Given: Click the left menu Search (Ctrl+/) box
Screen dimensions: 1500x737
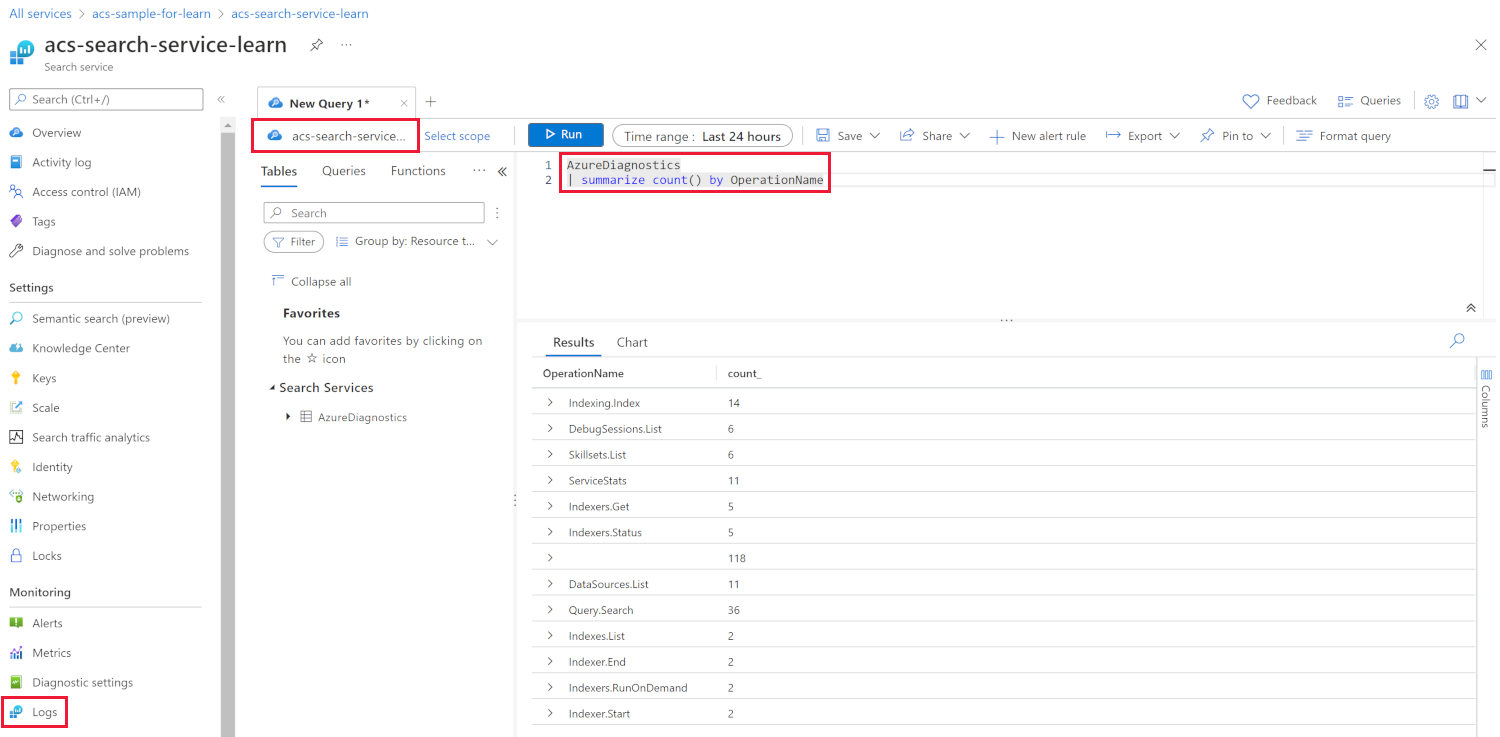Looking at the screenshot, I should tap(106, 99).
